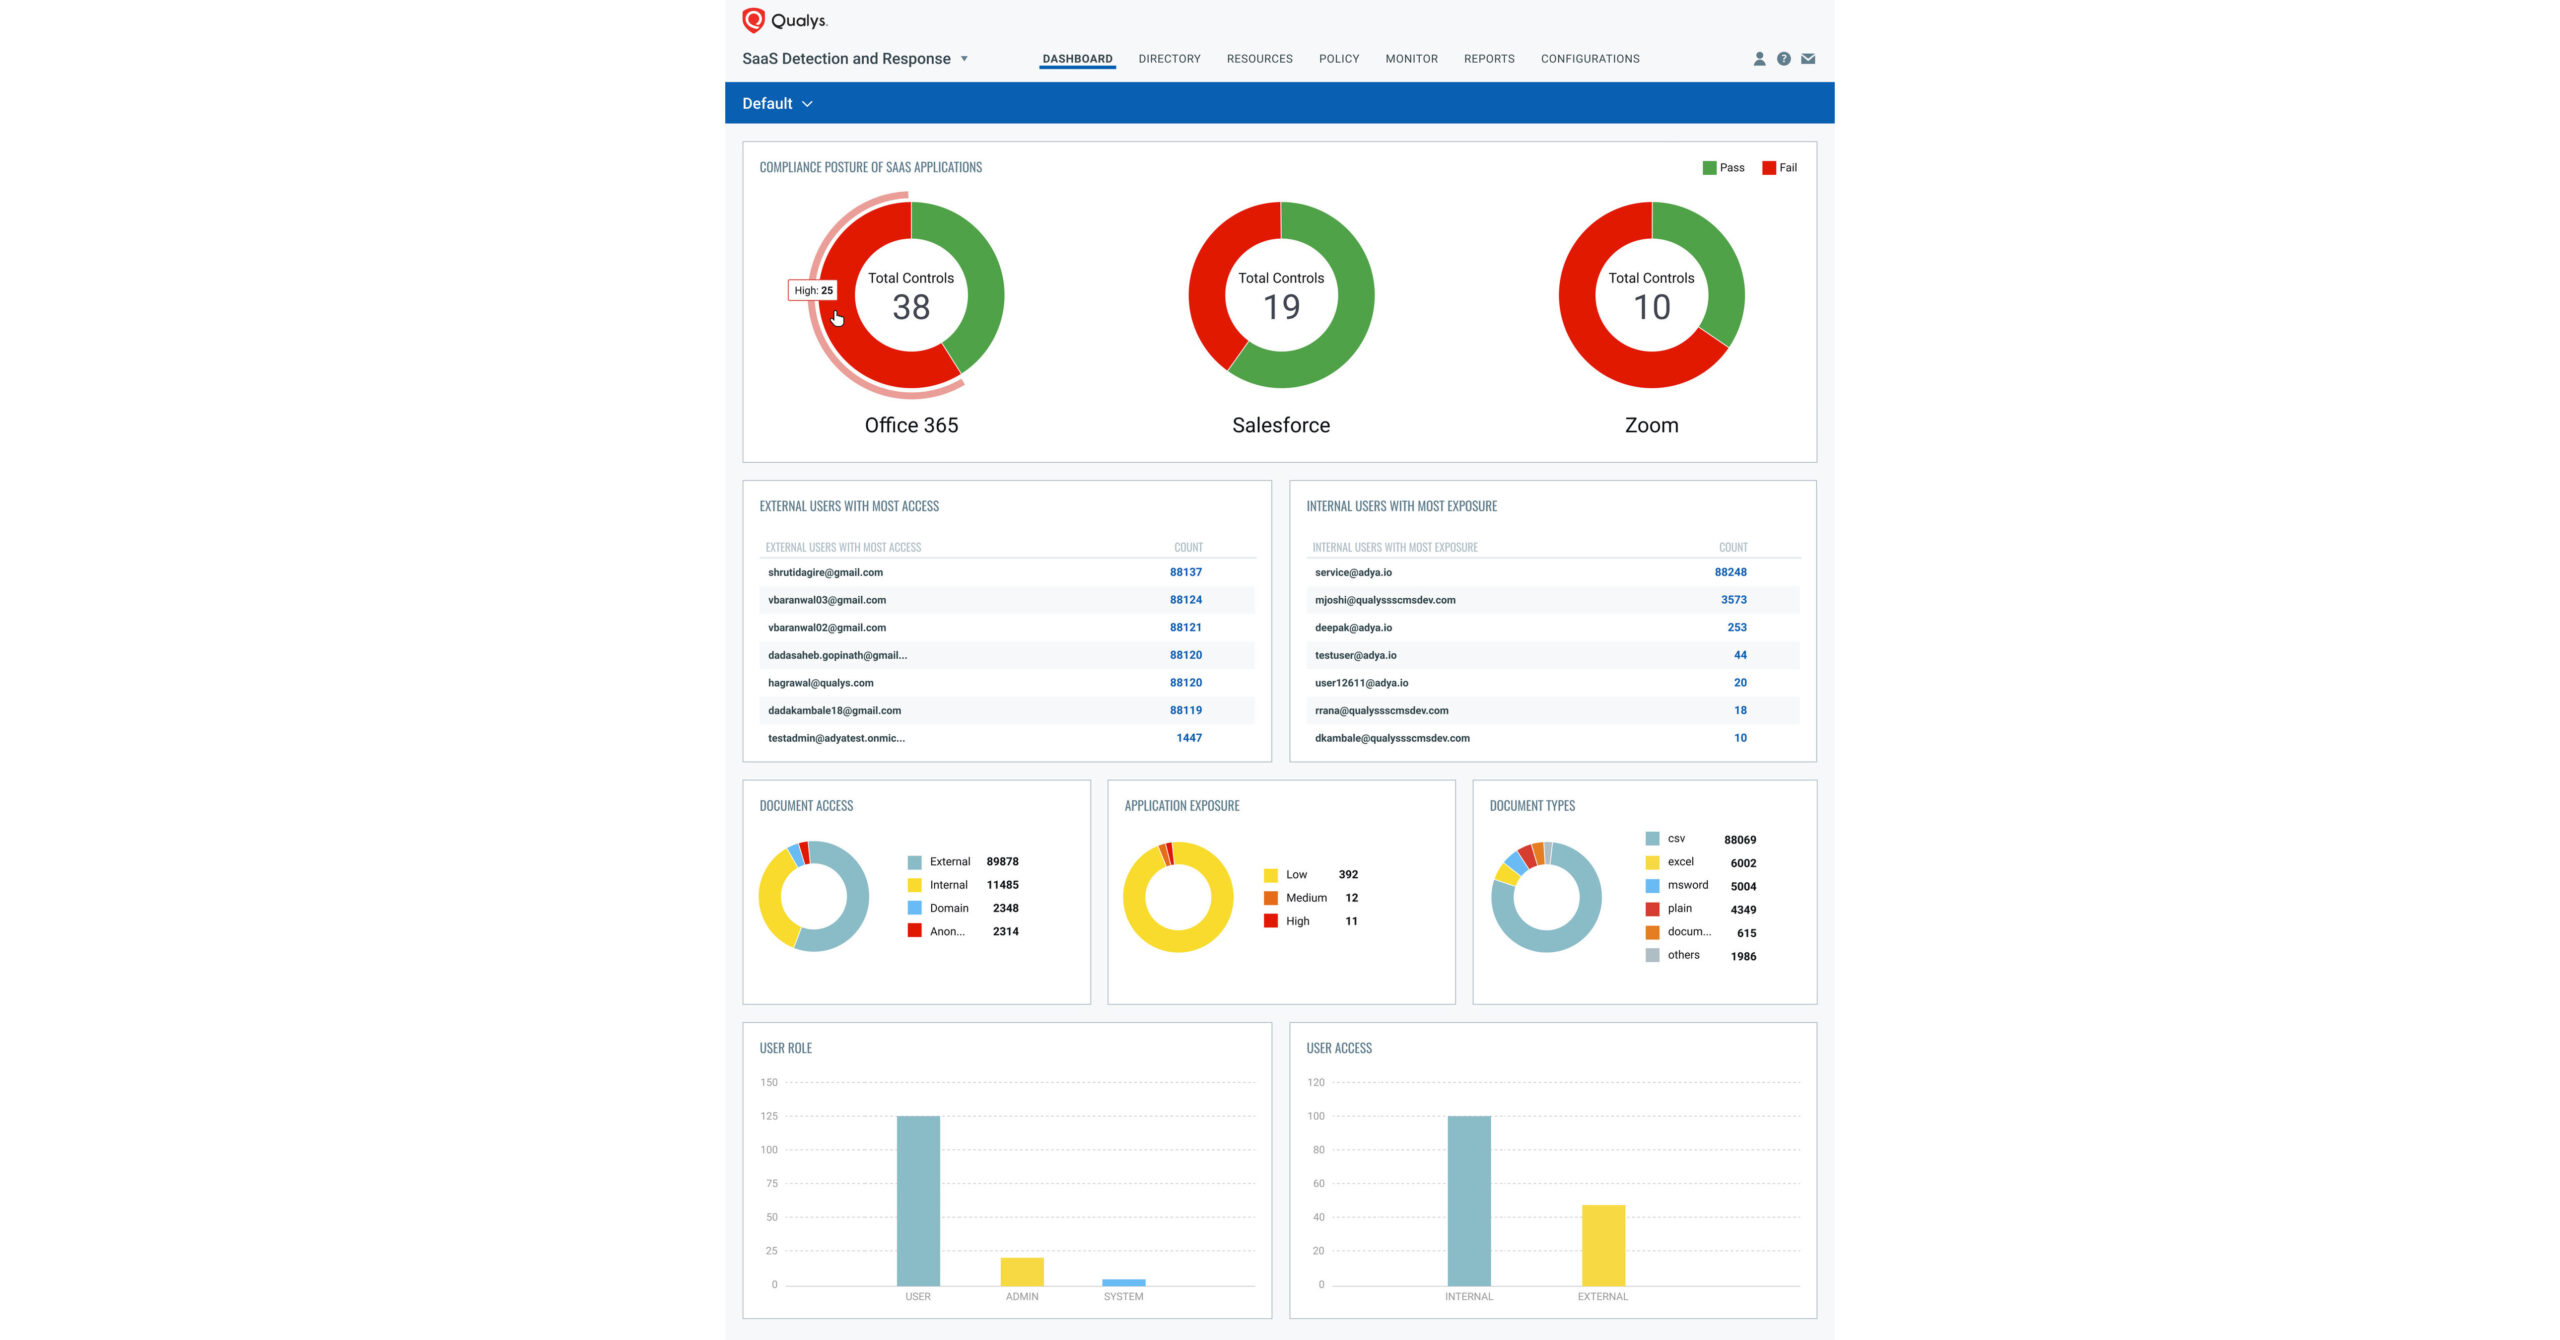Open count 3573 for mjoshi@qualysscmsdev.com
This screenshot has height=1340, width=2560.
1734,600
